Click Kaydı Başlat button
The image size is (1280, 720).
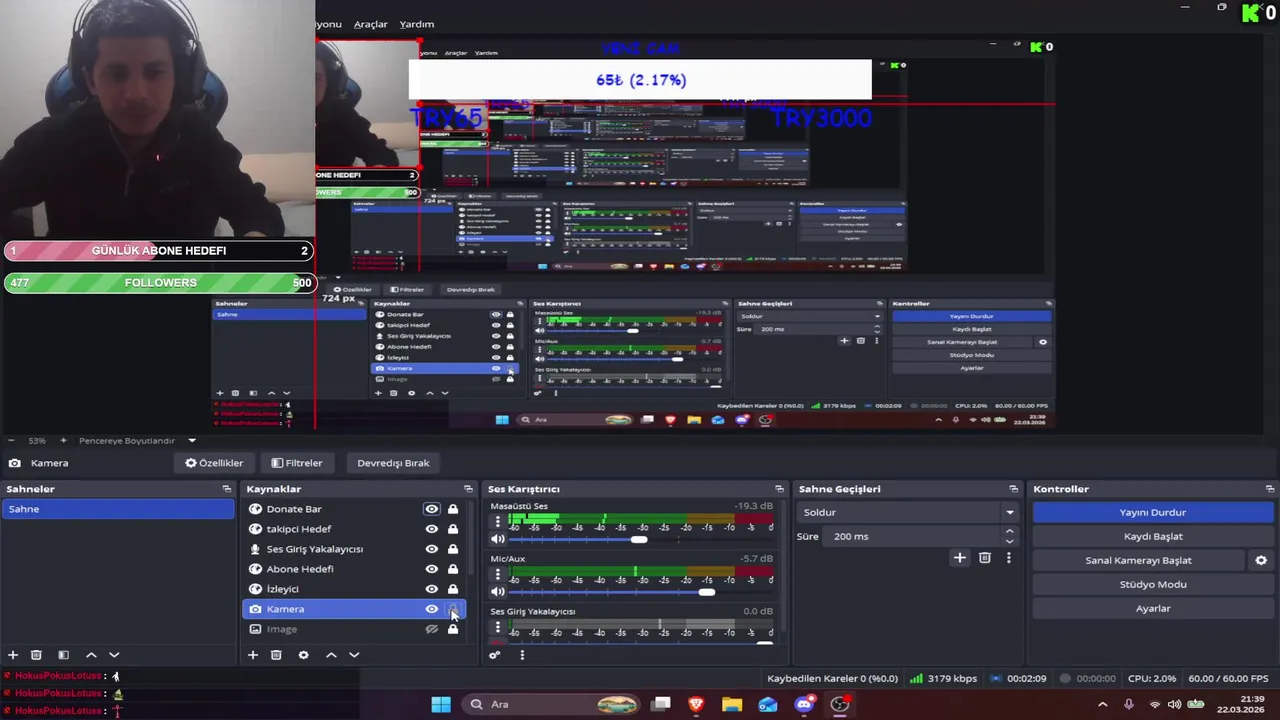click(x=1152, y=536)
